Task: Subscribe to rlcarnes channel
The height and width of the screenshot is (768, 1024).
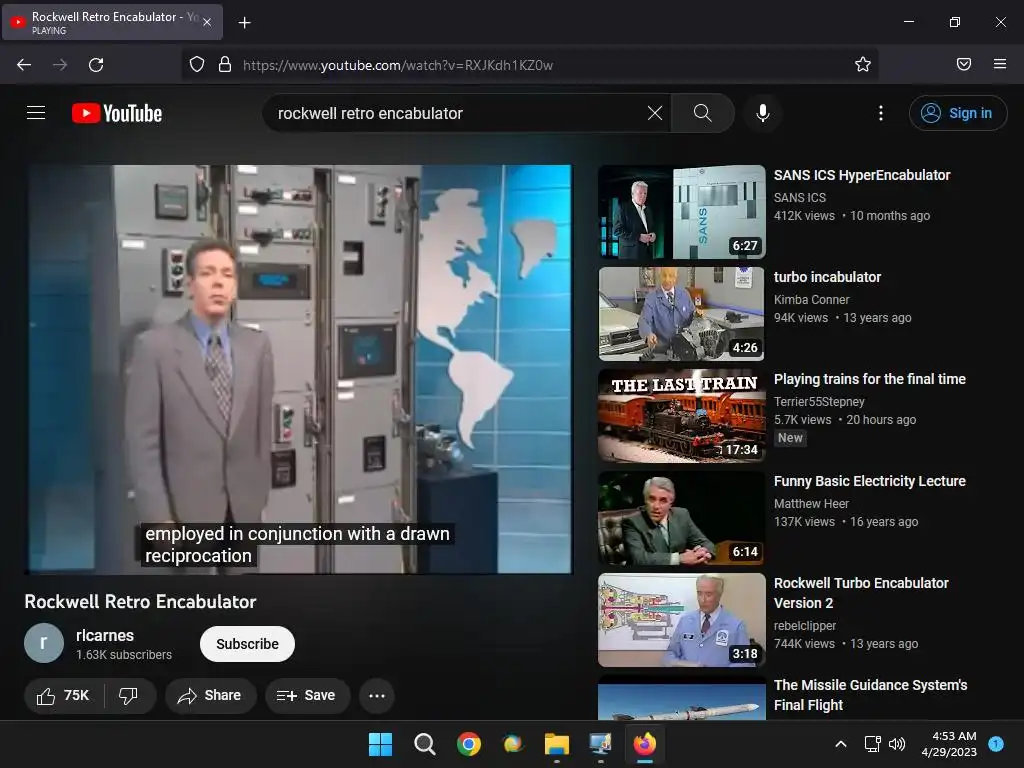Action: 248,644
